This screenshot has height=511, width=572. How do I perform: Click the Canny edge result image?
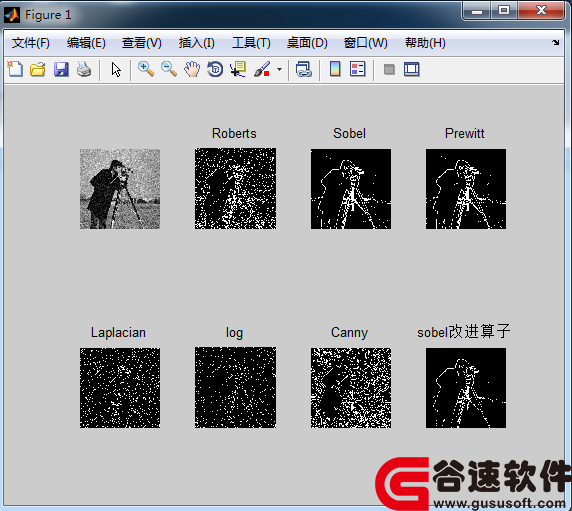(x=351, y=388)
